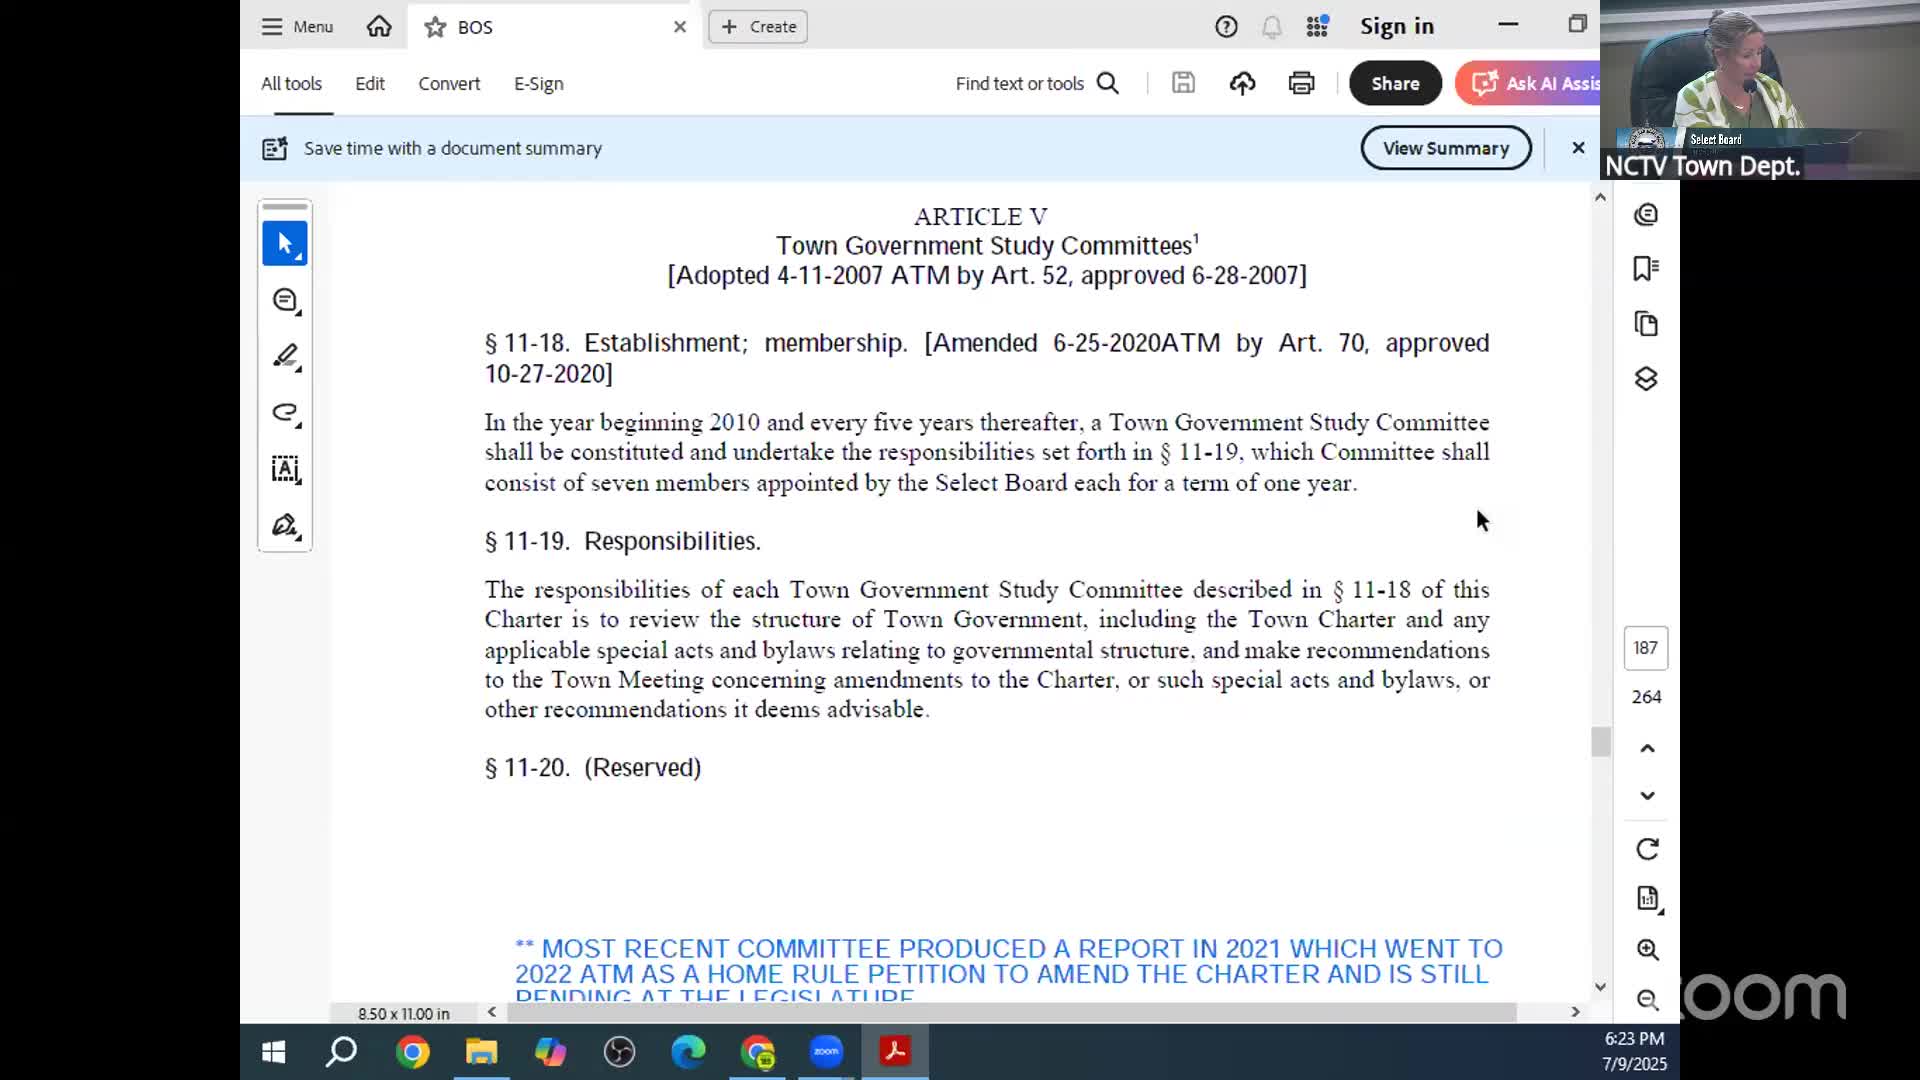Click the vertical scrollbar thumb
The height and width of the screenshot is (1080, 1920).
[1600, 742]
